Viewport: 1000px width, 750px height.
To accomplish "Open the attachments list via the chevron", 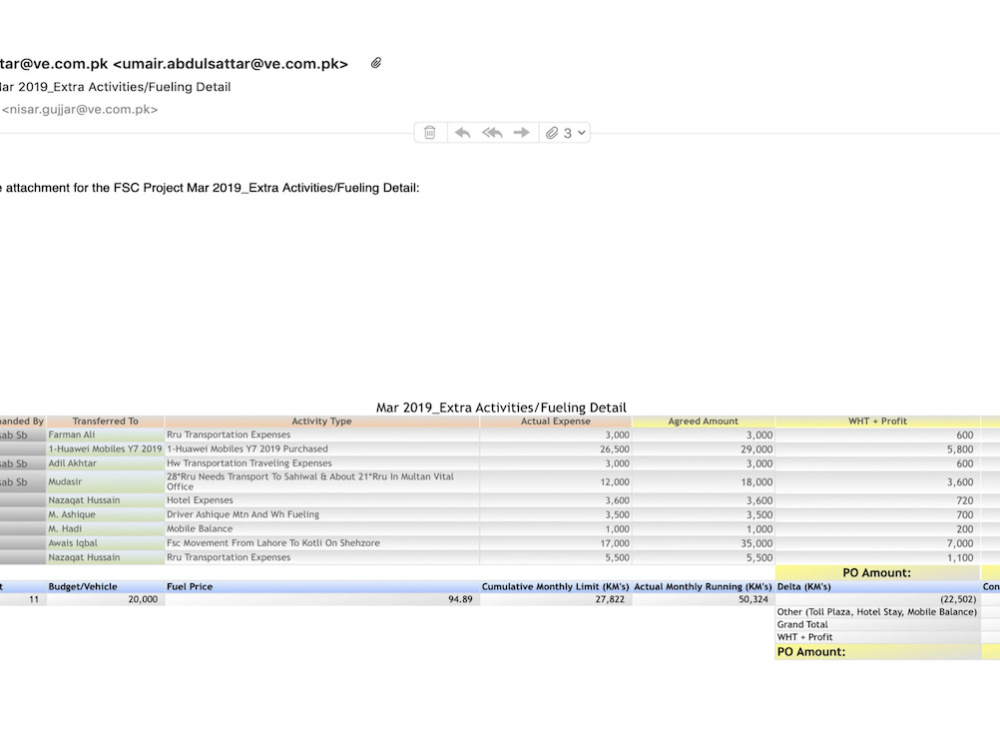I will click(582, 132).
